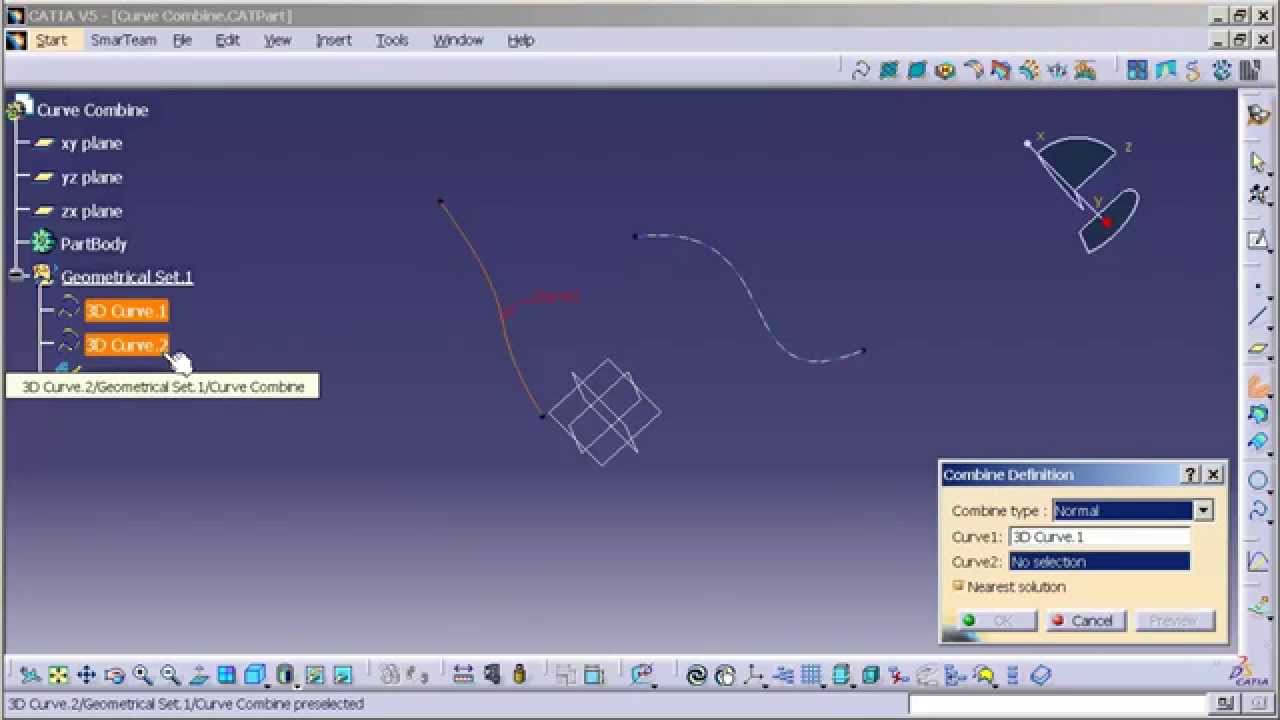Screen dimensions: 1280x720
Task: Open the Start menu
Action: point(51,40)
